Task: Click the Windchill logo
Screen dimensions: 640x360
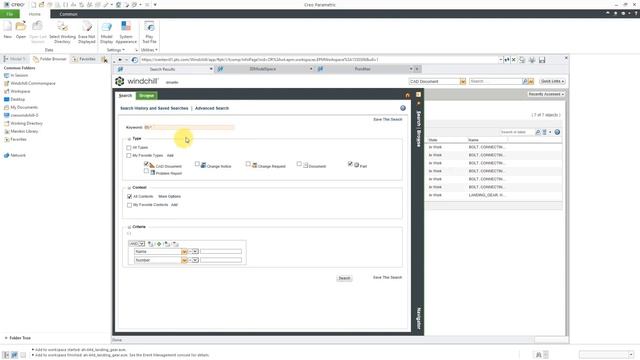Action: coord(137,81)
